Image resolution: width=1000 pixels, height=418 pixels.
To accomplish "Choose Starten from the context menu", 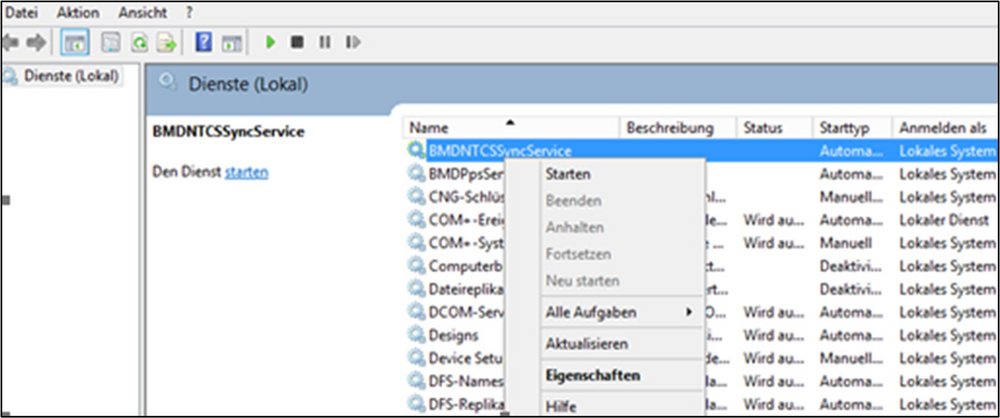I will pos(567,174).
